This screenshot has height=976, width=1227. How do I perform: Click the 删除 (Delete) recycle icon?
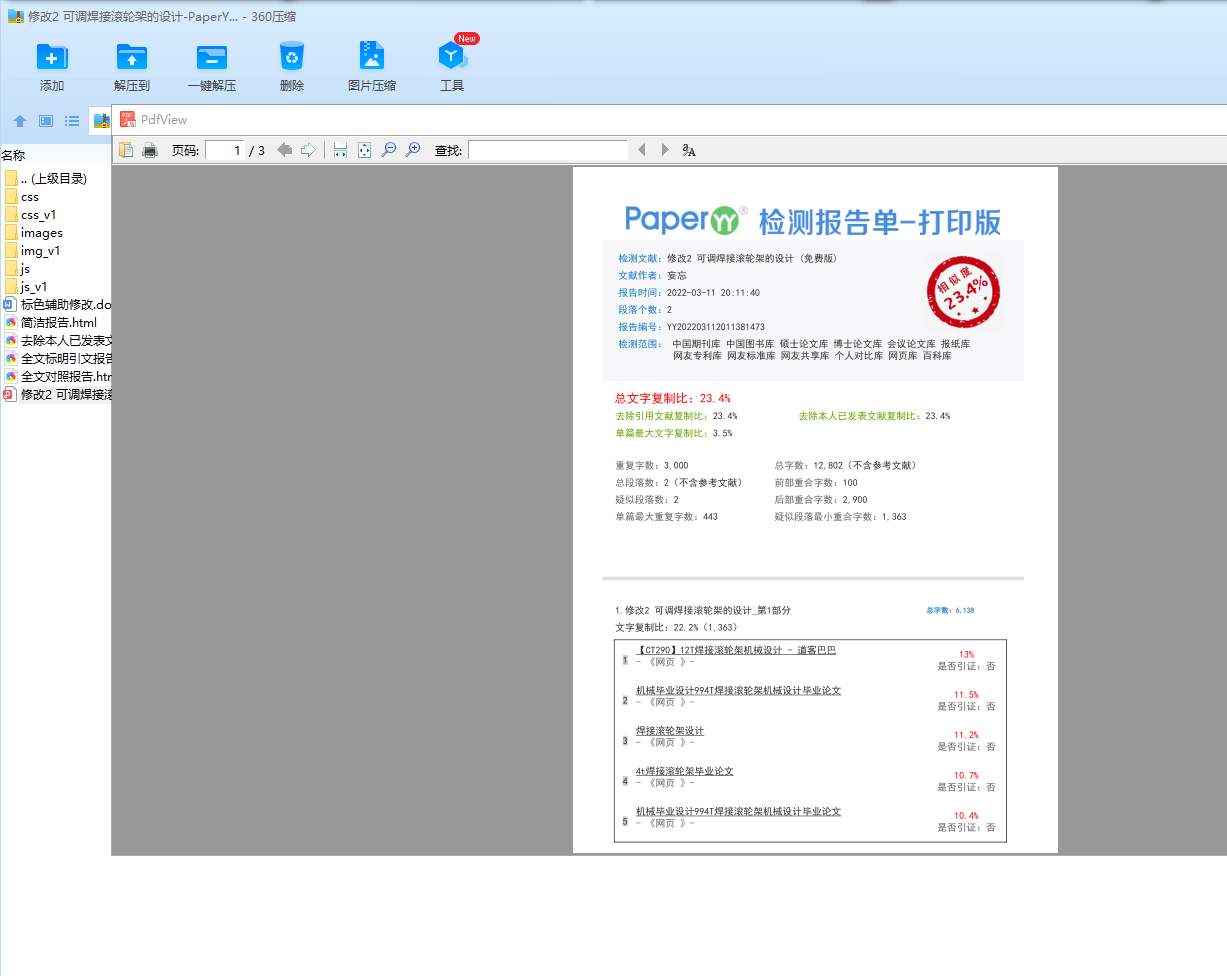point(292,56)
